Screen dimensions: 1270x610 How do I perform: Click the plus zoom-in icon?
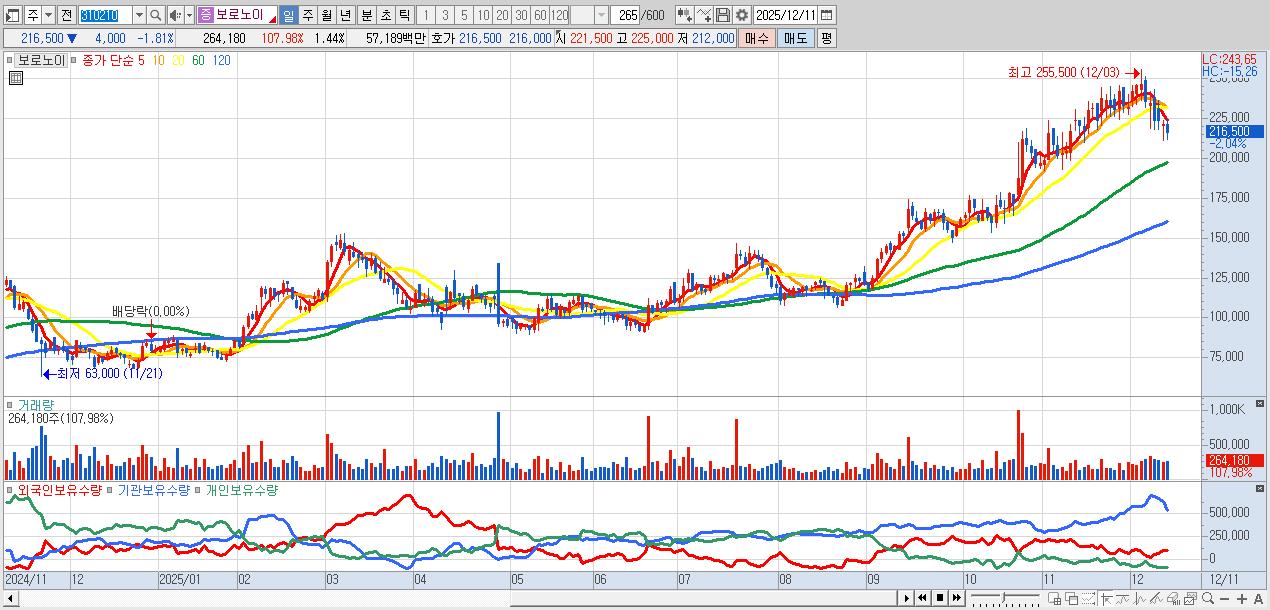click(1241, 599)
